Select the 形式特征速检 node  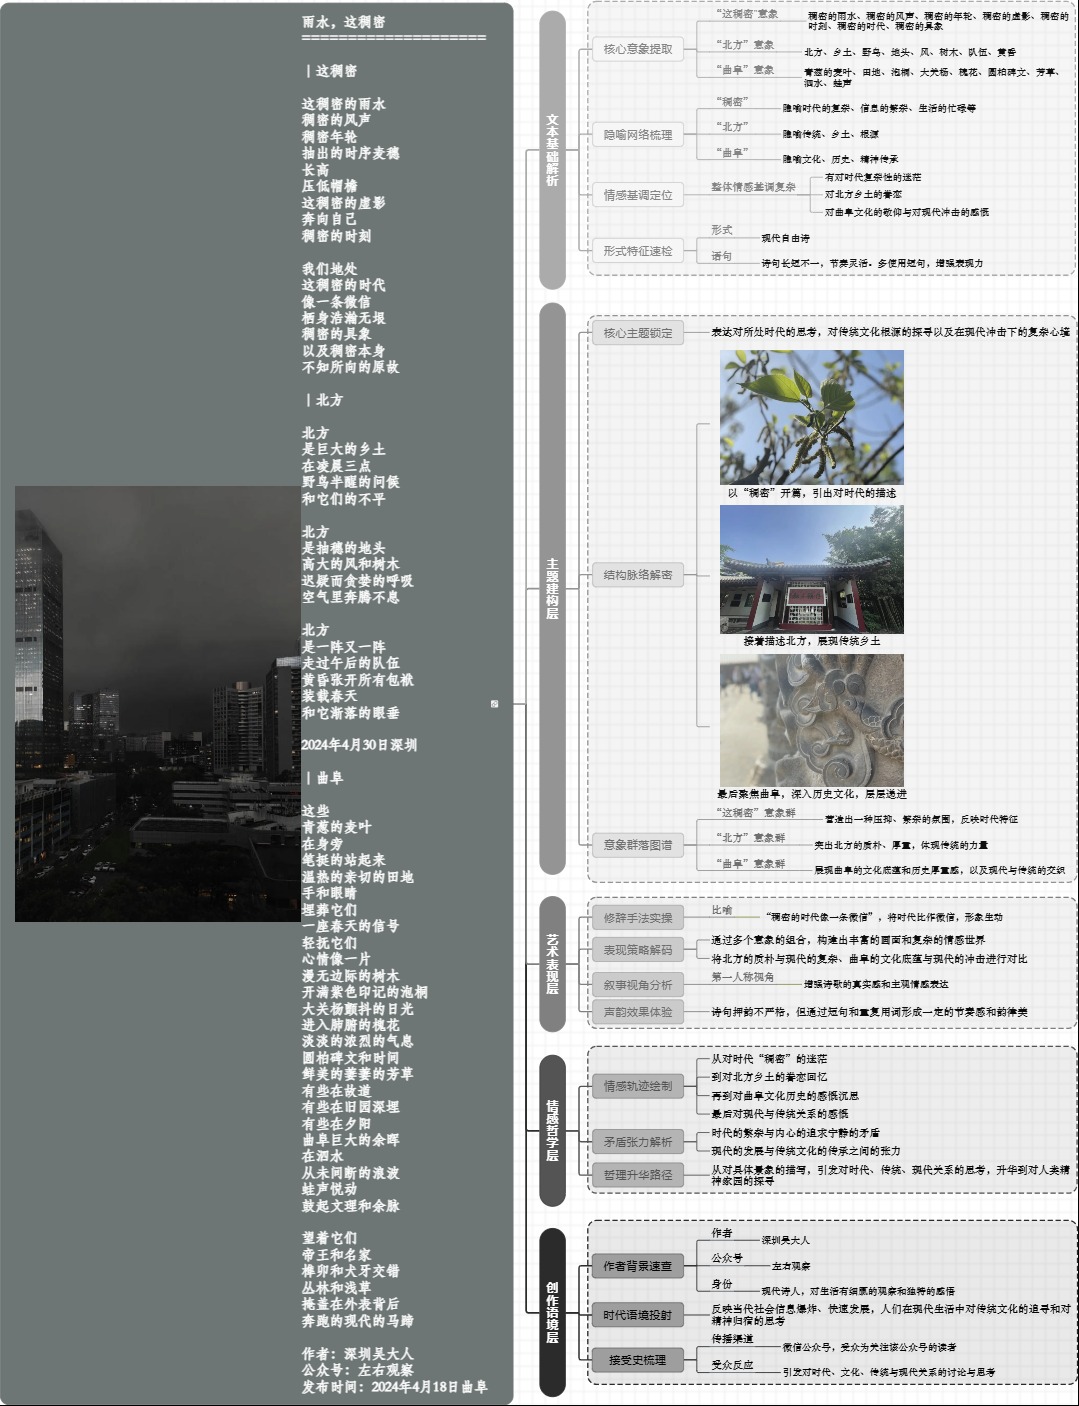pyautogui.click(x=637, y=252)
